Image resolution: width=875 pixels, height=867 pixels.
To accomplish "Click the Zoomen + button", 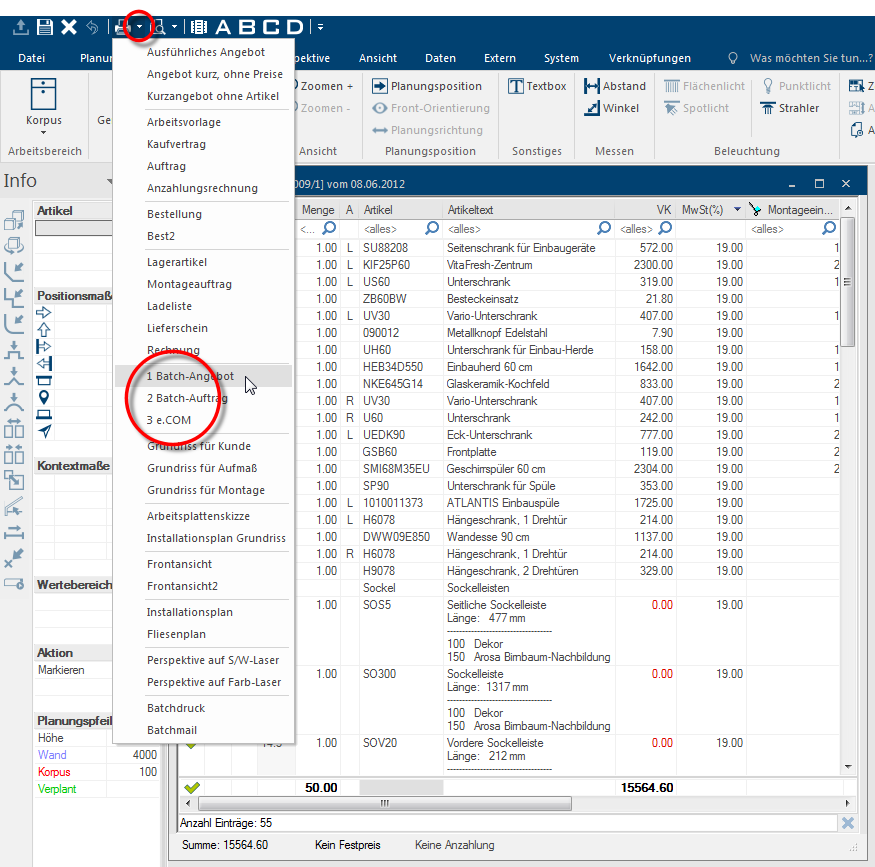I will 327,86.
